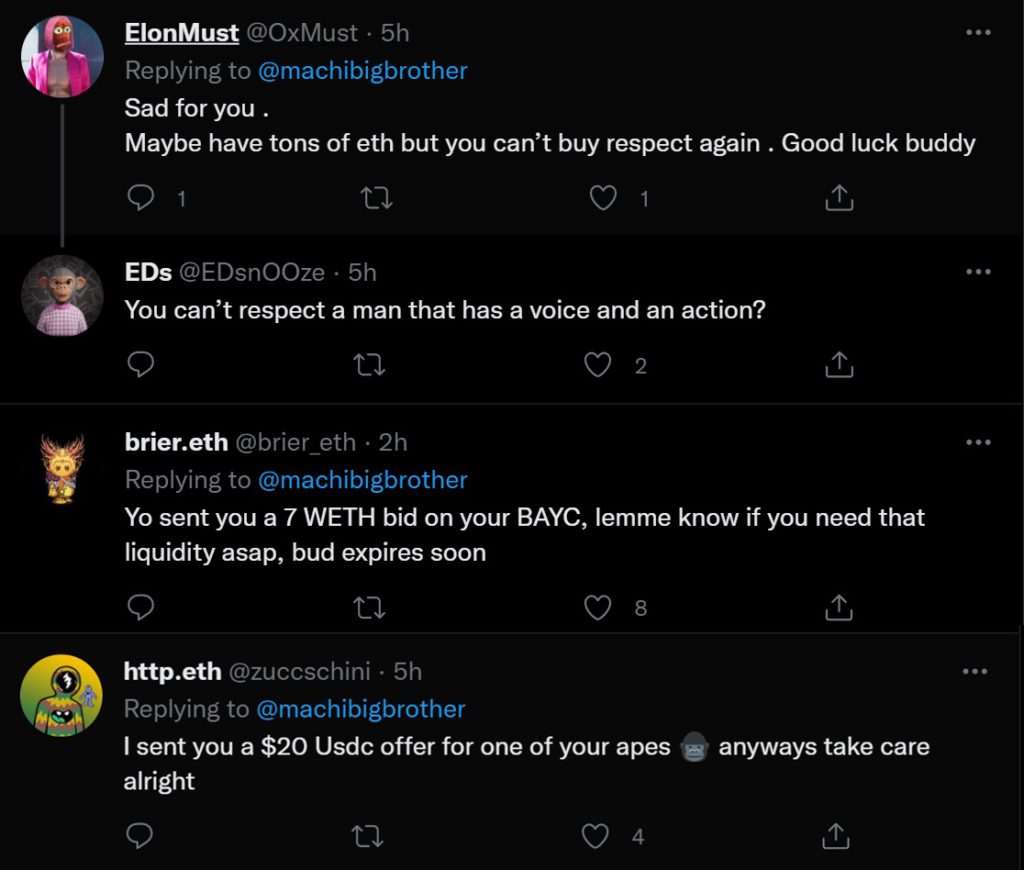The image size is (1024, 870).
Task: Share brier.eth's tweet
Action: click(839, 606)
